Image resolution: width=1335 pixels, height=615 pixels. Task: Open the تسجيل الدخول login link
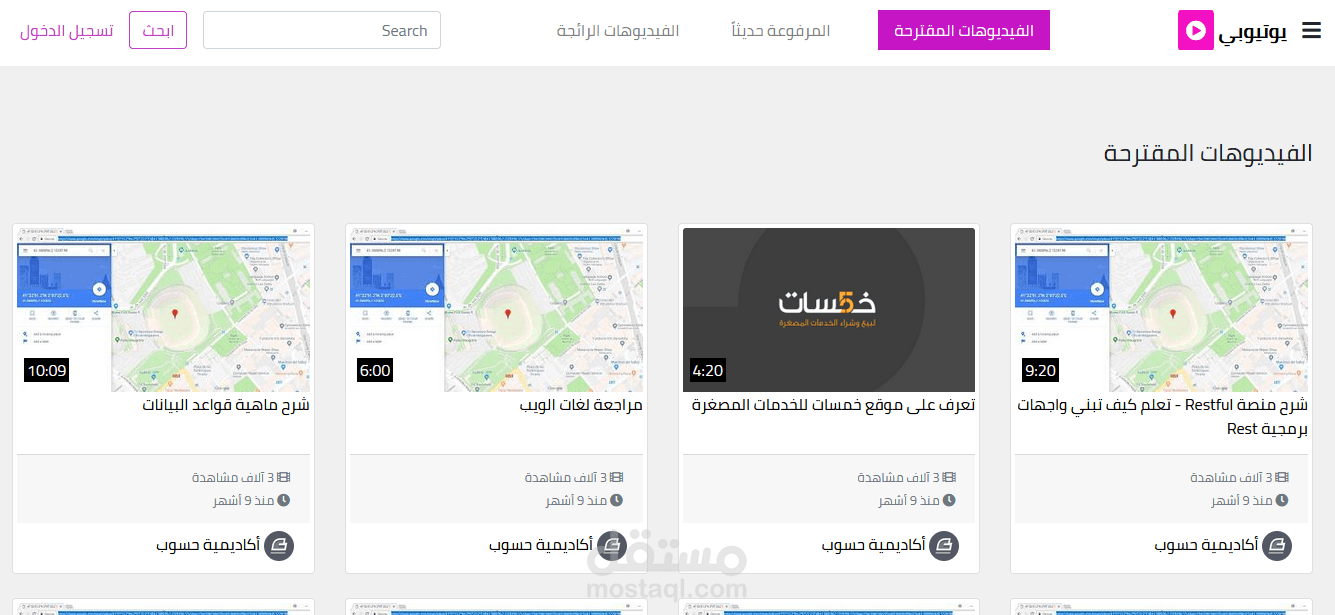coord(66,31)
